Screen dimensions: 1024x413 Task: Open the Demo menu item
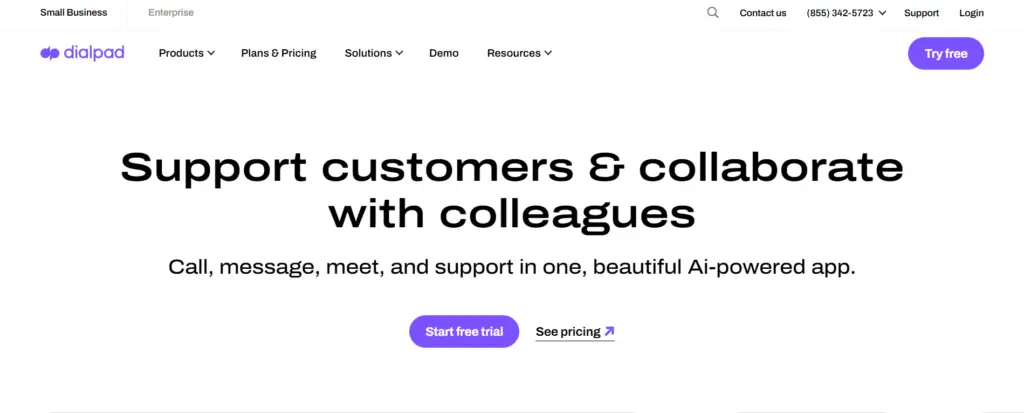[x=444, y=54]
